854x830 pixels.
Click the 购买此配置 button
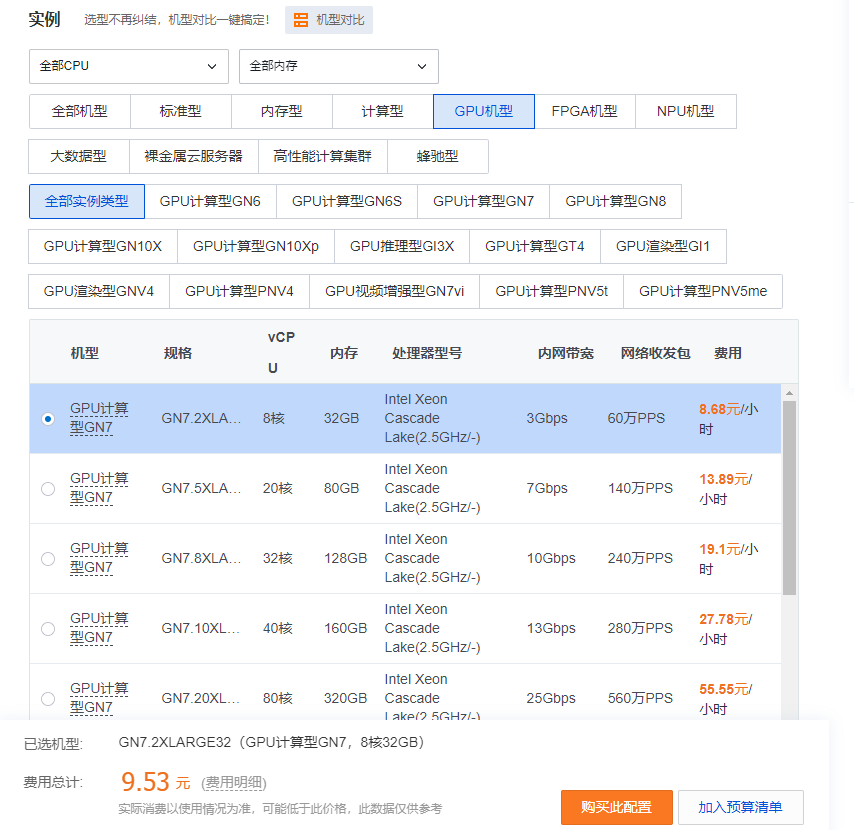617,807
